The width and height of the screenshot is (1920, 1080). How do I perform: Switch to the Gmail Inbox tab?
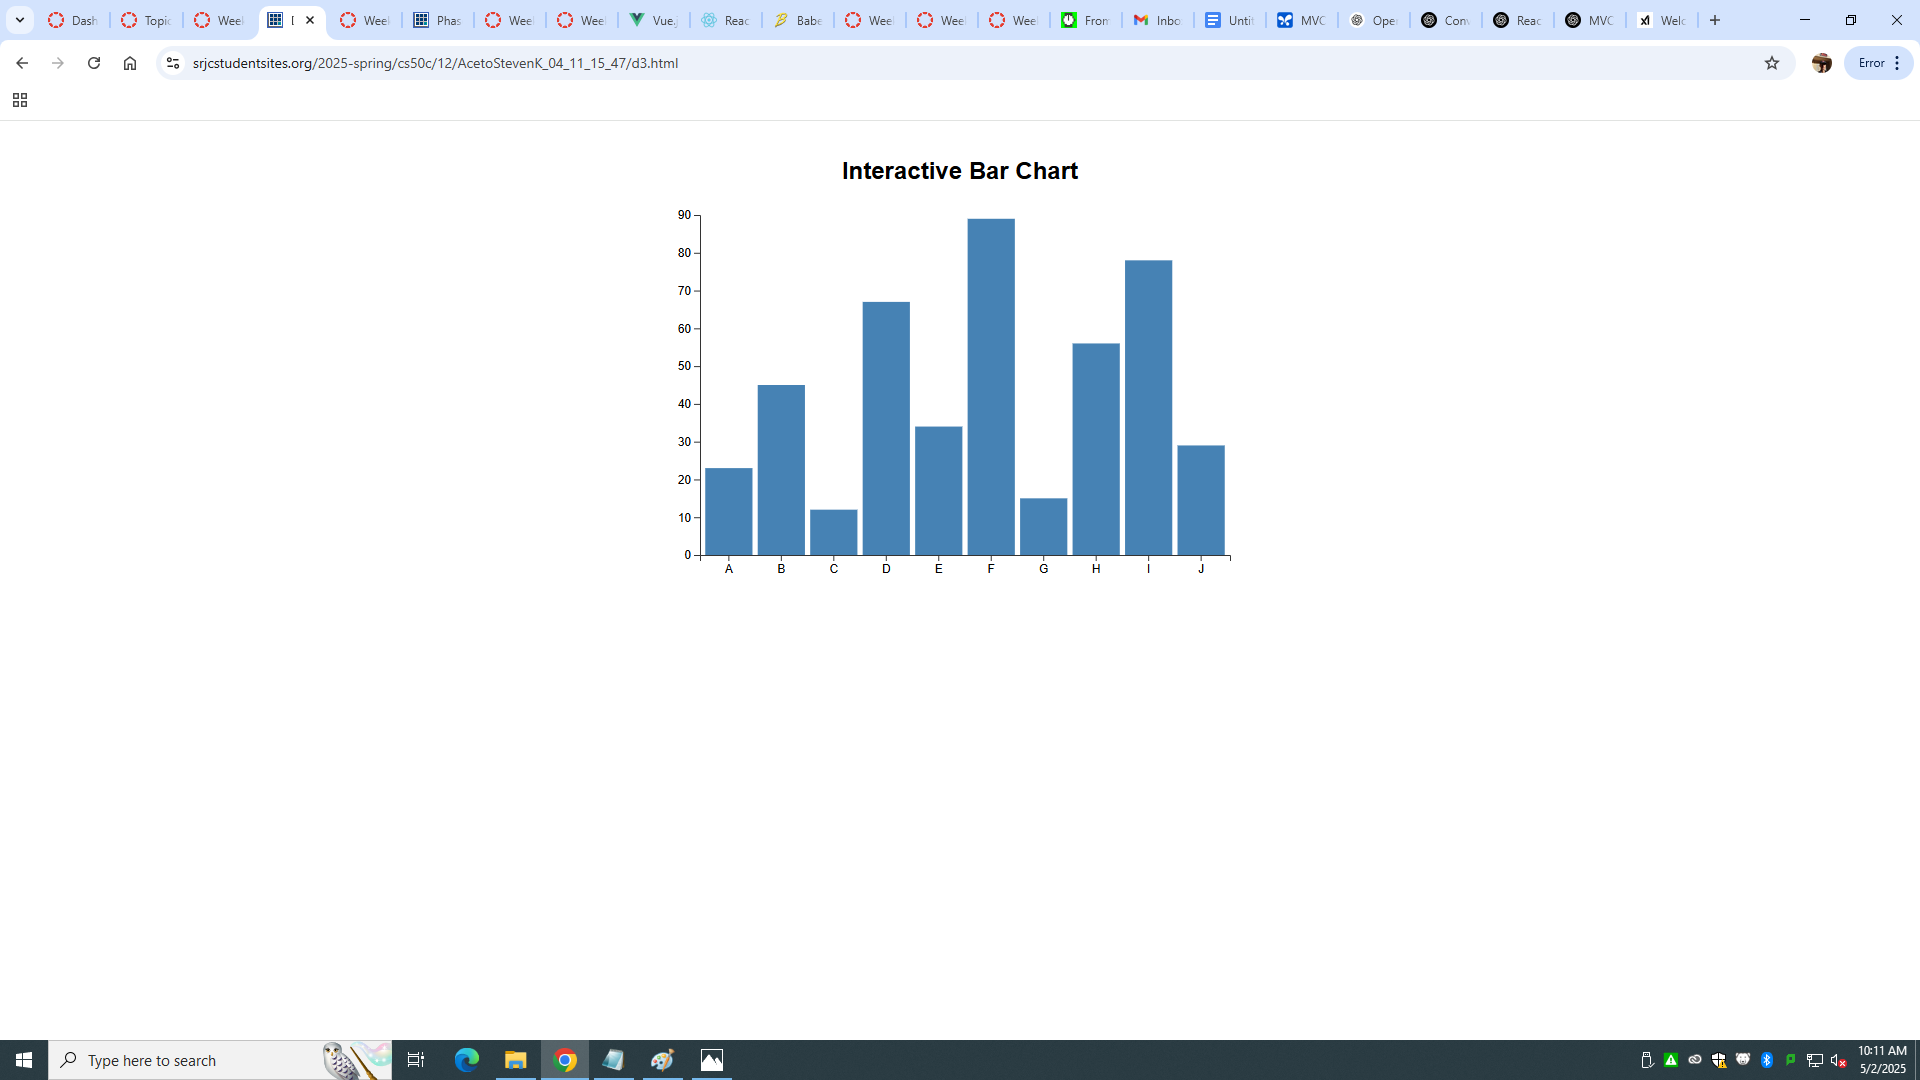(1157, 20)
